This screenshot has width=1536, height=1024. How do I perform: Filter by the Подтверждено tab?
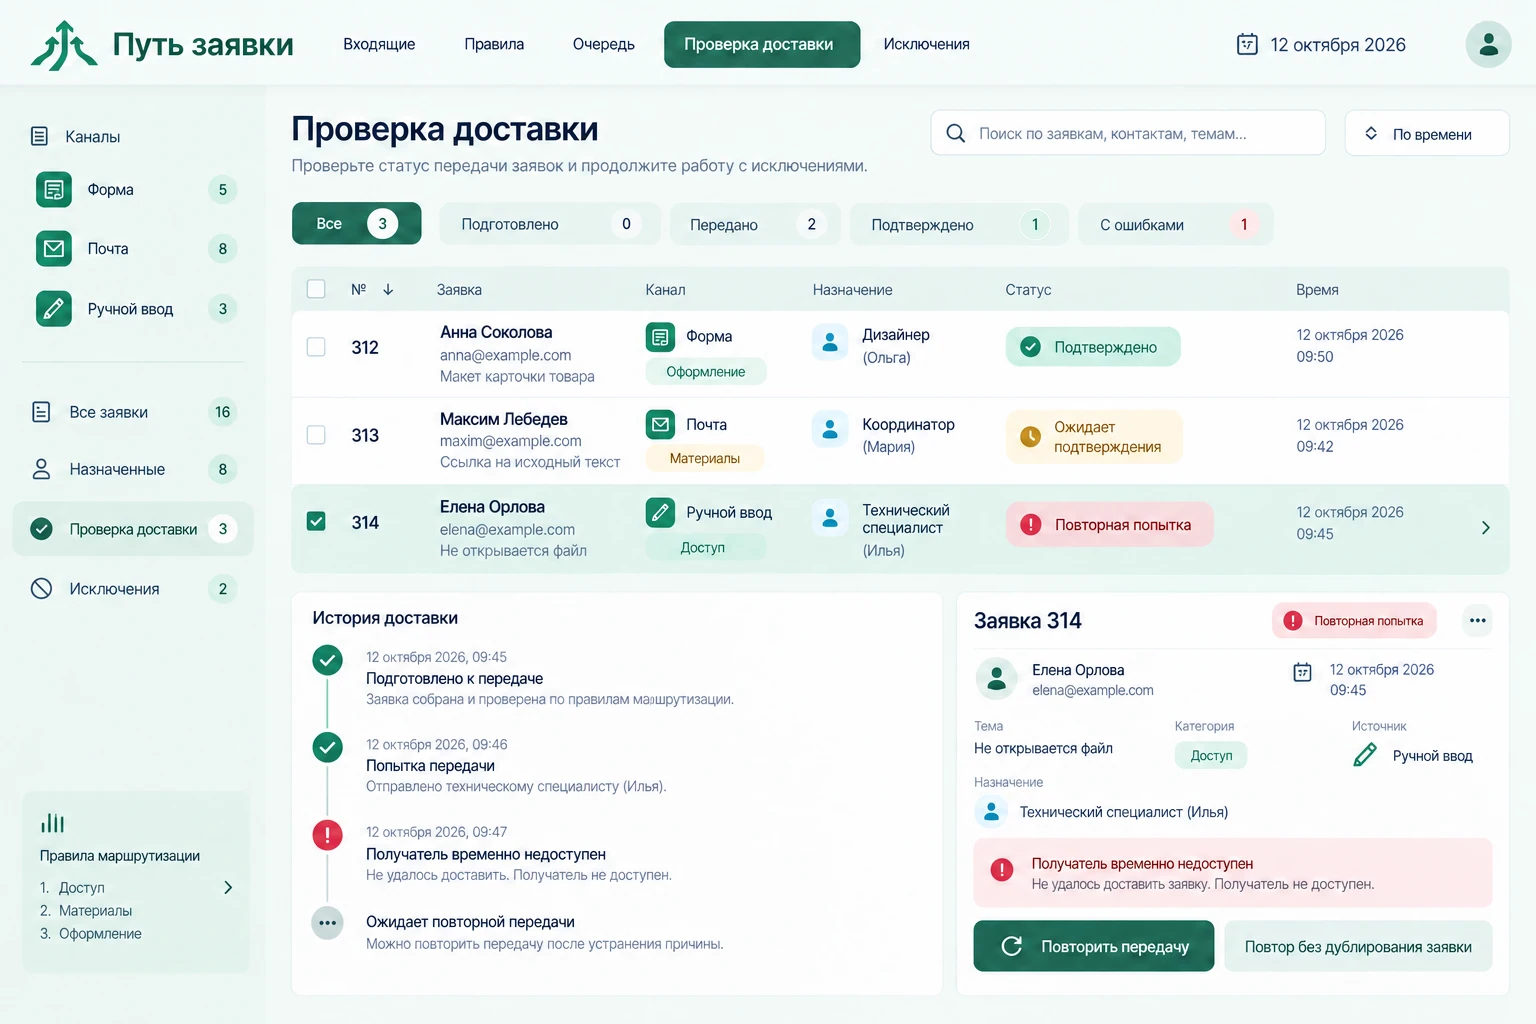tap(959, 224)
